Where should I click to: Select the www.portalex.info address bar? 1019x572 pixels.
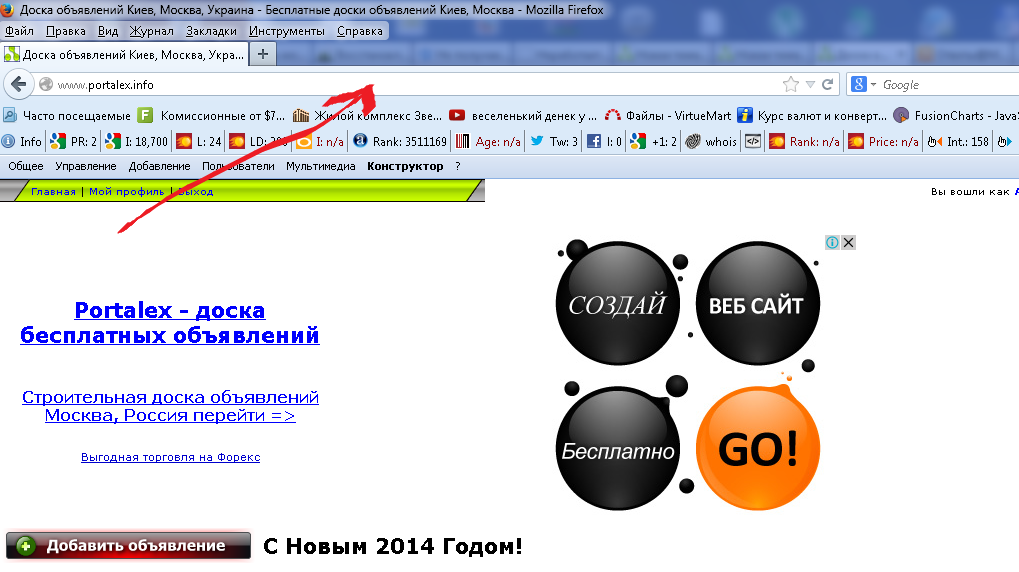coord(416,84)
